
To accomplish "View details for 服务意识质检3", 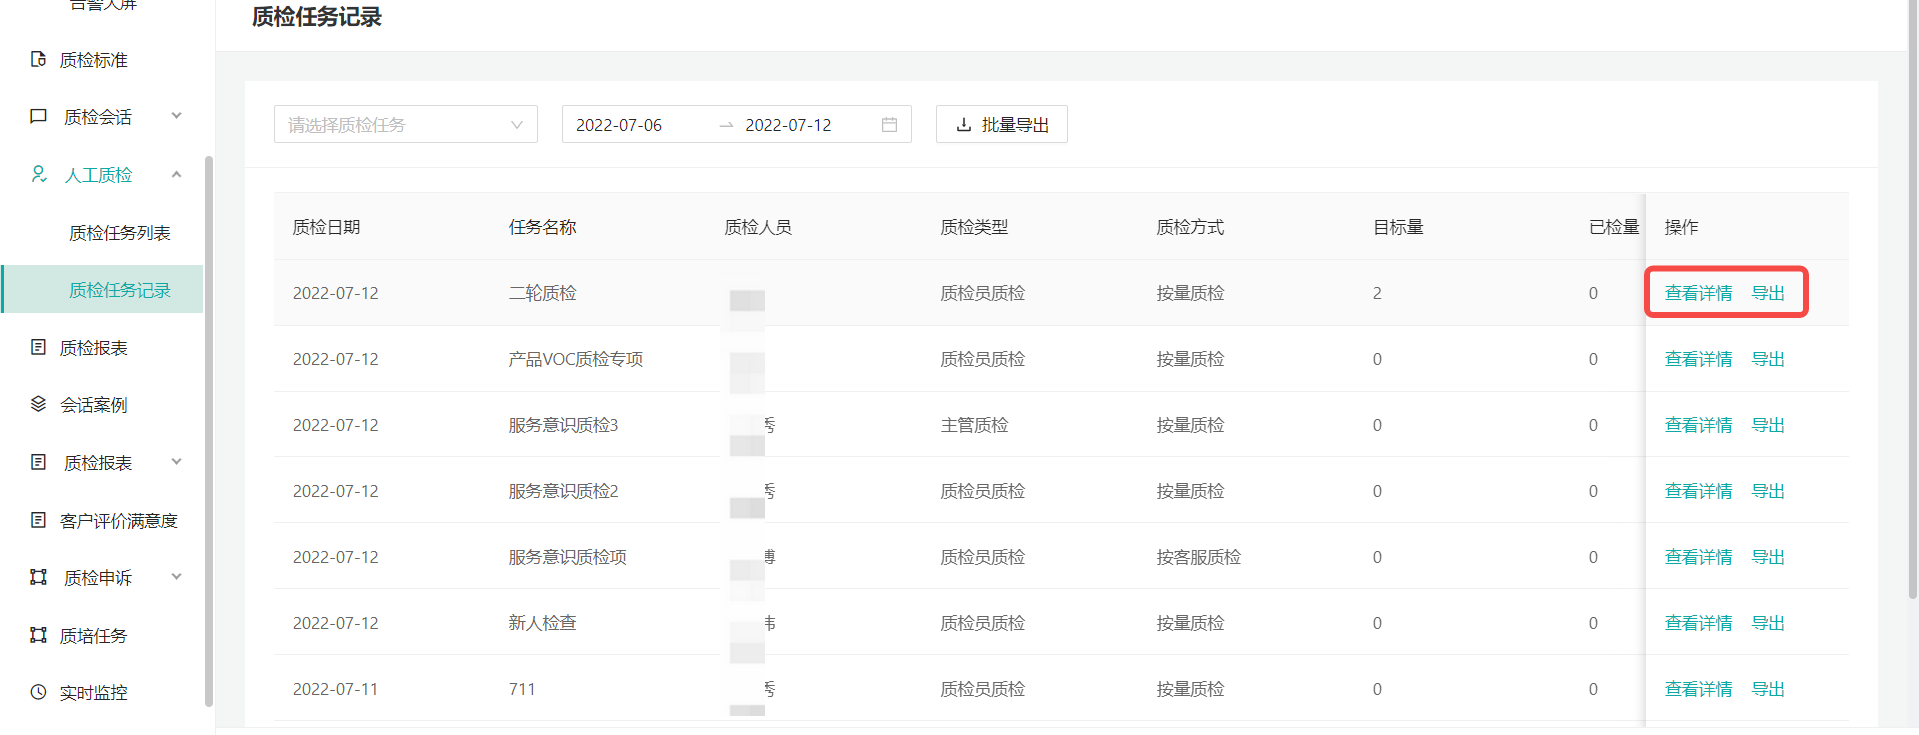I will [1698, 425].
